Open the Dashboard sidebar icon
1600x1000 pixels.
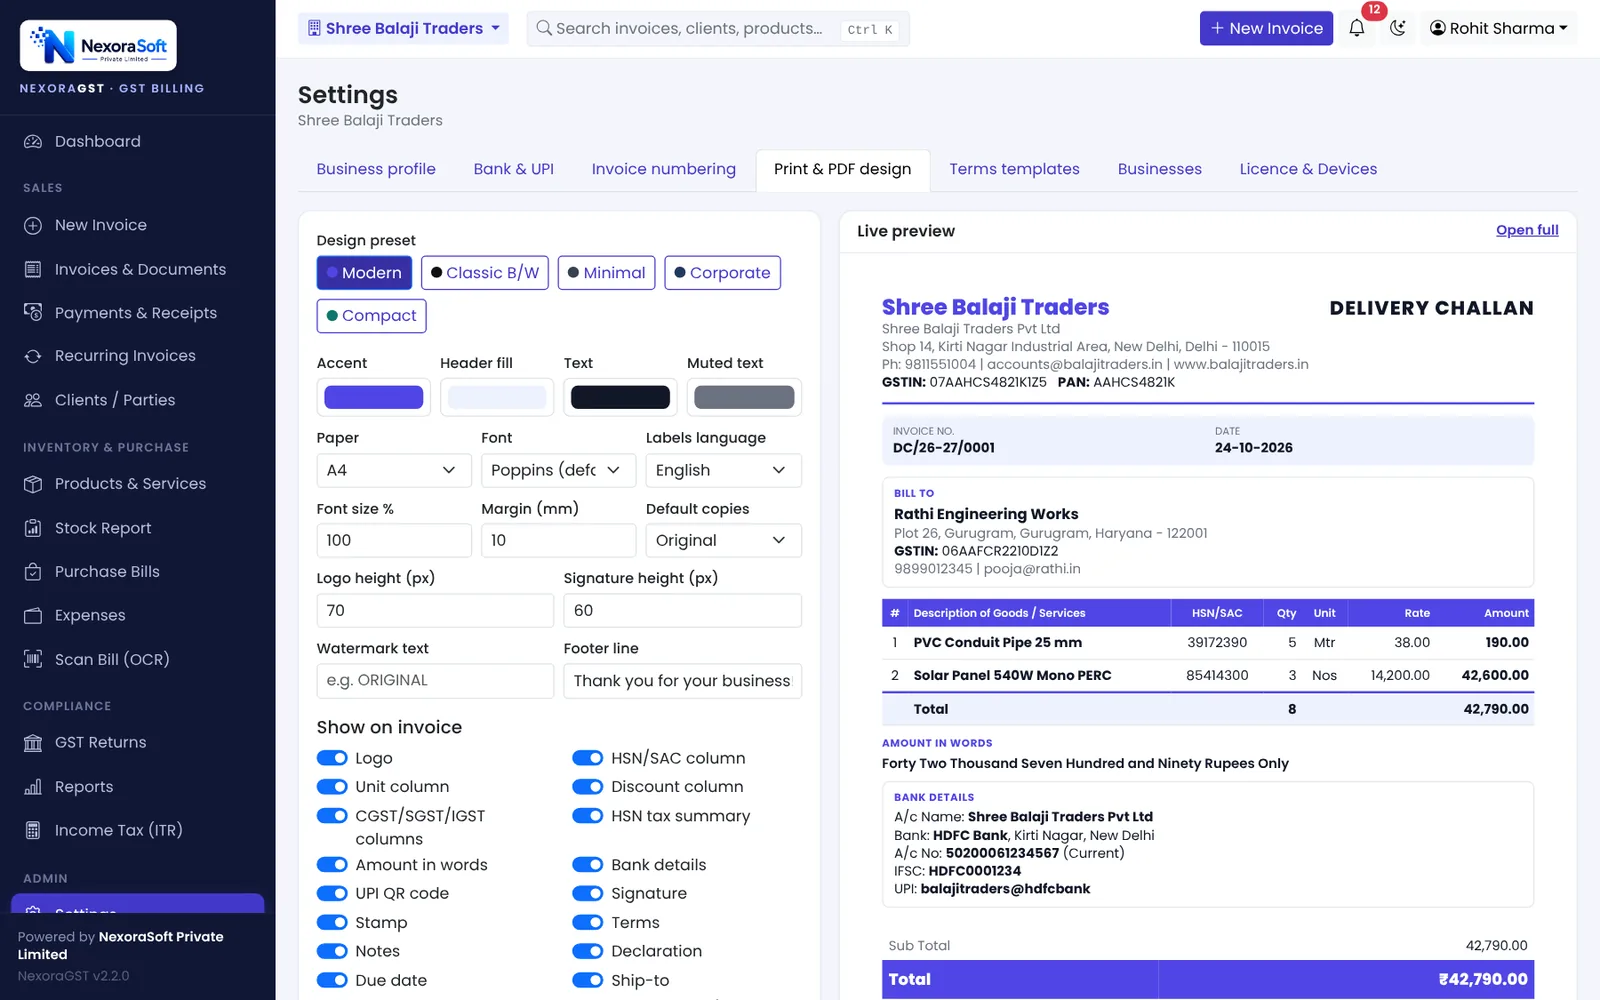pos(33,142)
